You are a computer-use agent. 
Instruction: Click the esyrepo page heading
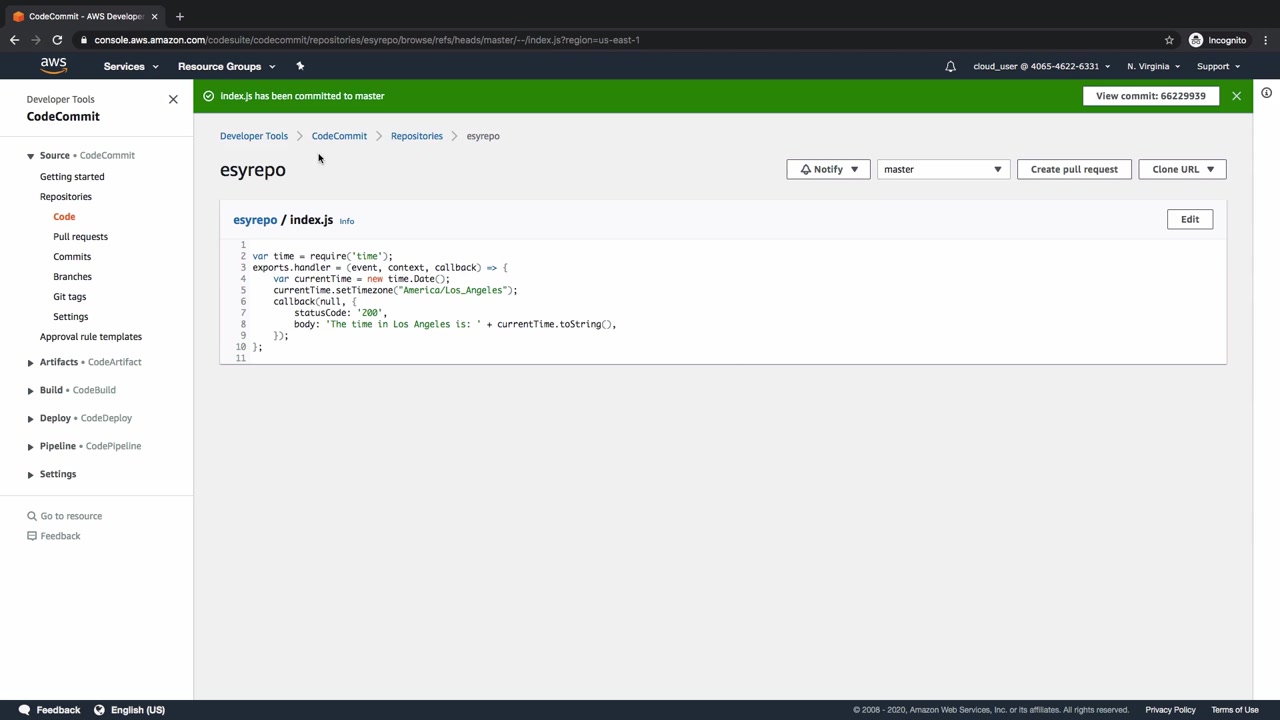(x=253, y=170)
